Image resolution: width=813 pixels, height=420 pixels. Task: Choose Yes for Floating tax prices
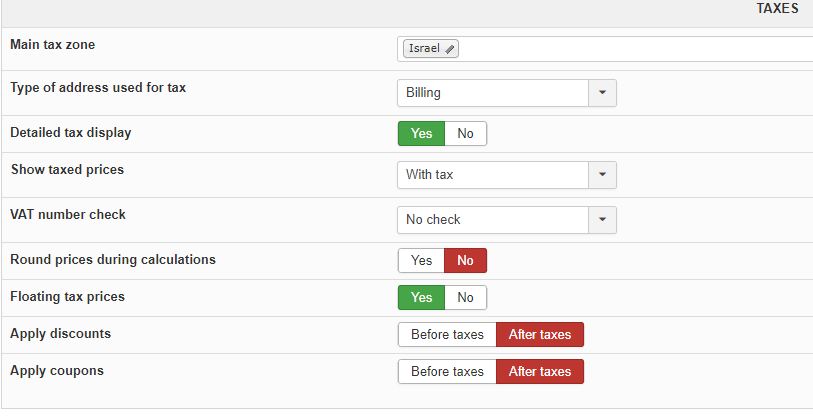pos(421,298)
